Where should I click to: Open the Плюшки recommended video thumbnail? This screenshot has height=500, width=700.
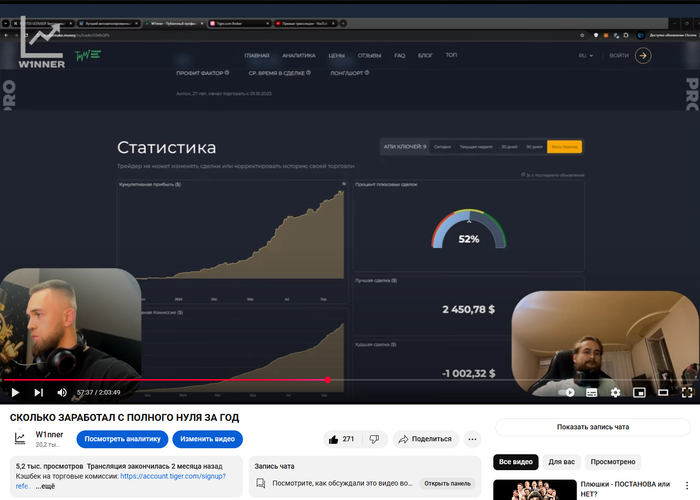(535, 490)
